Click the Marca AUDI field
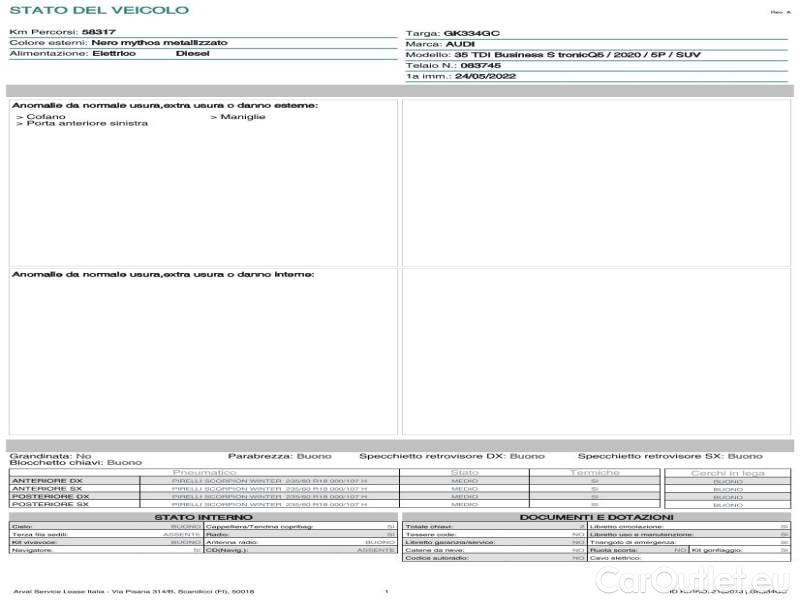Image resolution: width=800 pixels, height=600 pixels. pos(459,44)
